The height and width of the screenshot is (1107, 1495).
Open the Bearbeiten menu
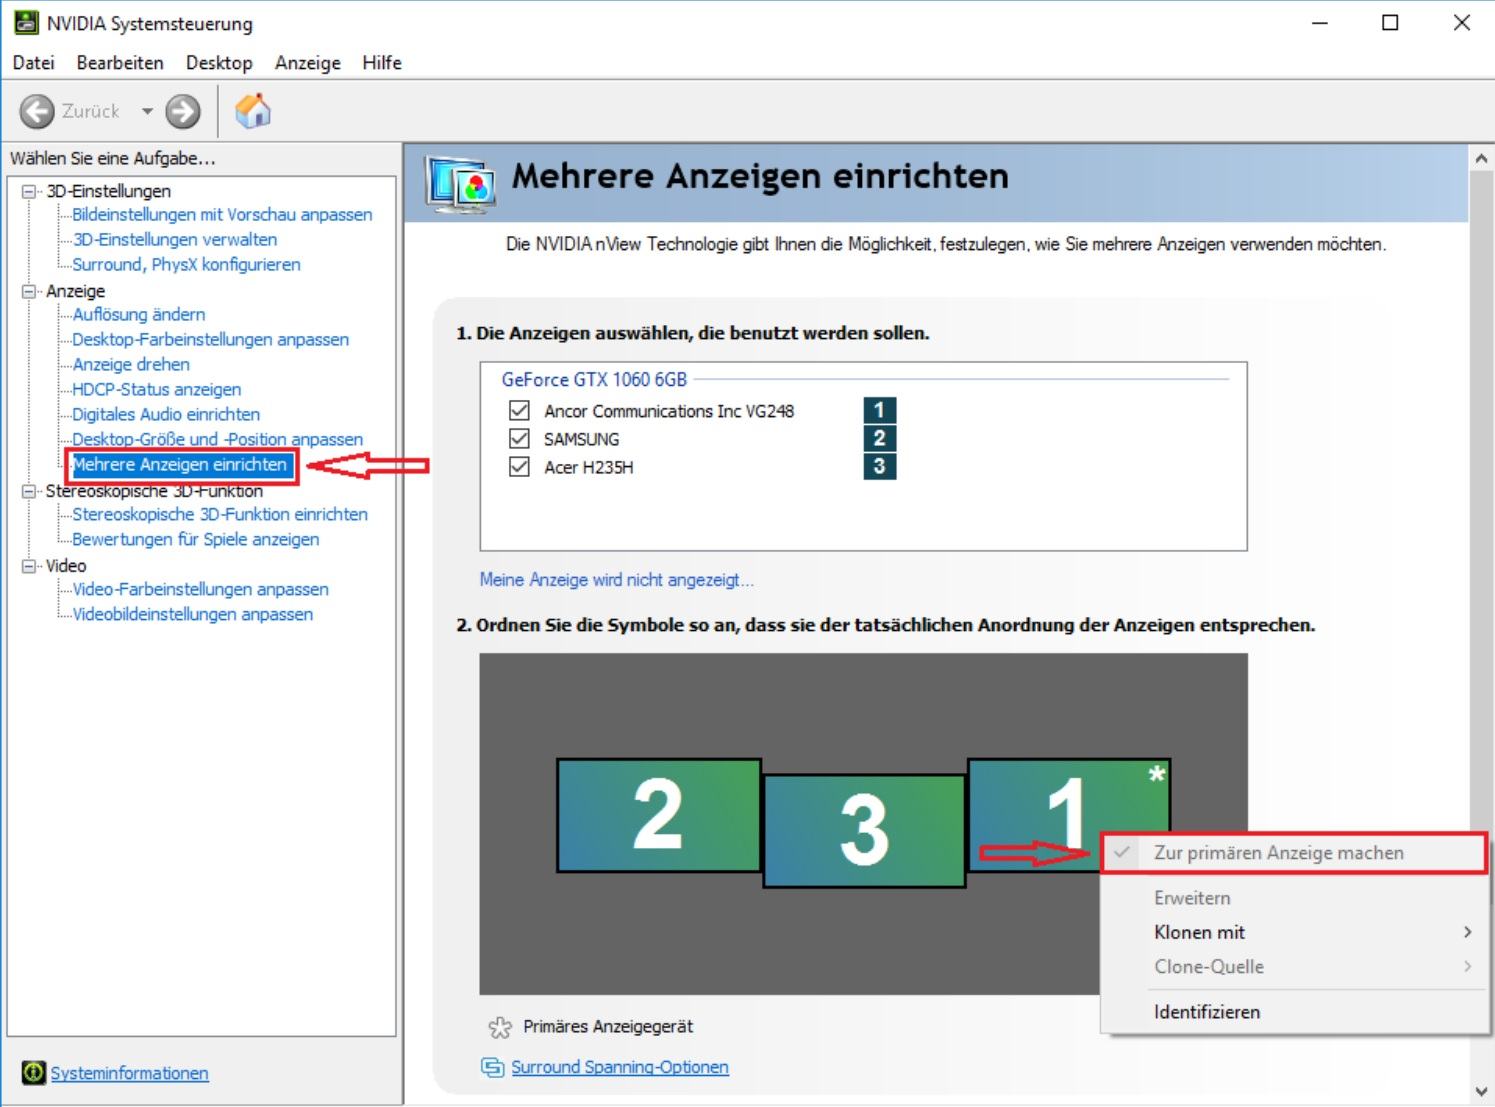[x=120, y=62]
